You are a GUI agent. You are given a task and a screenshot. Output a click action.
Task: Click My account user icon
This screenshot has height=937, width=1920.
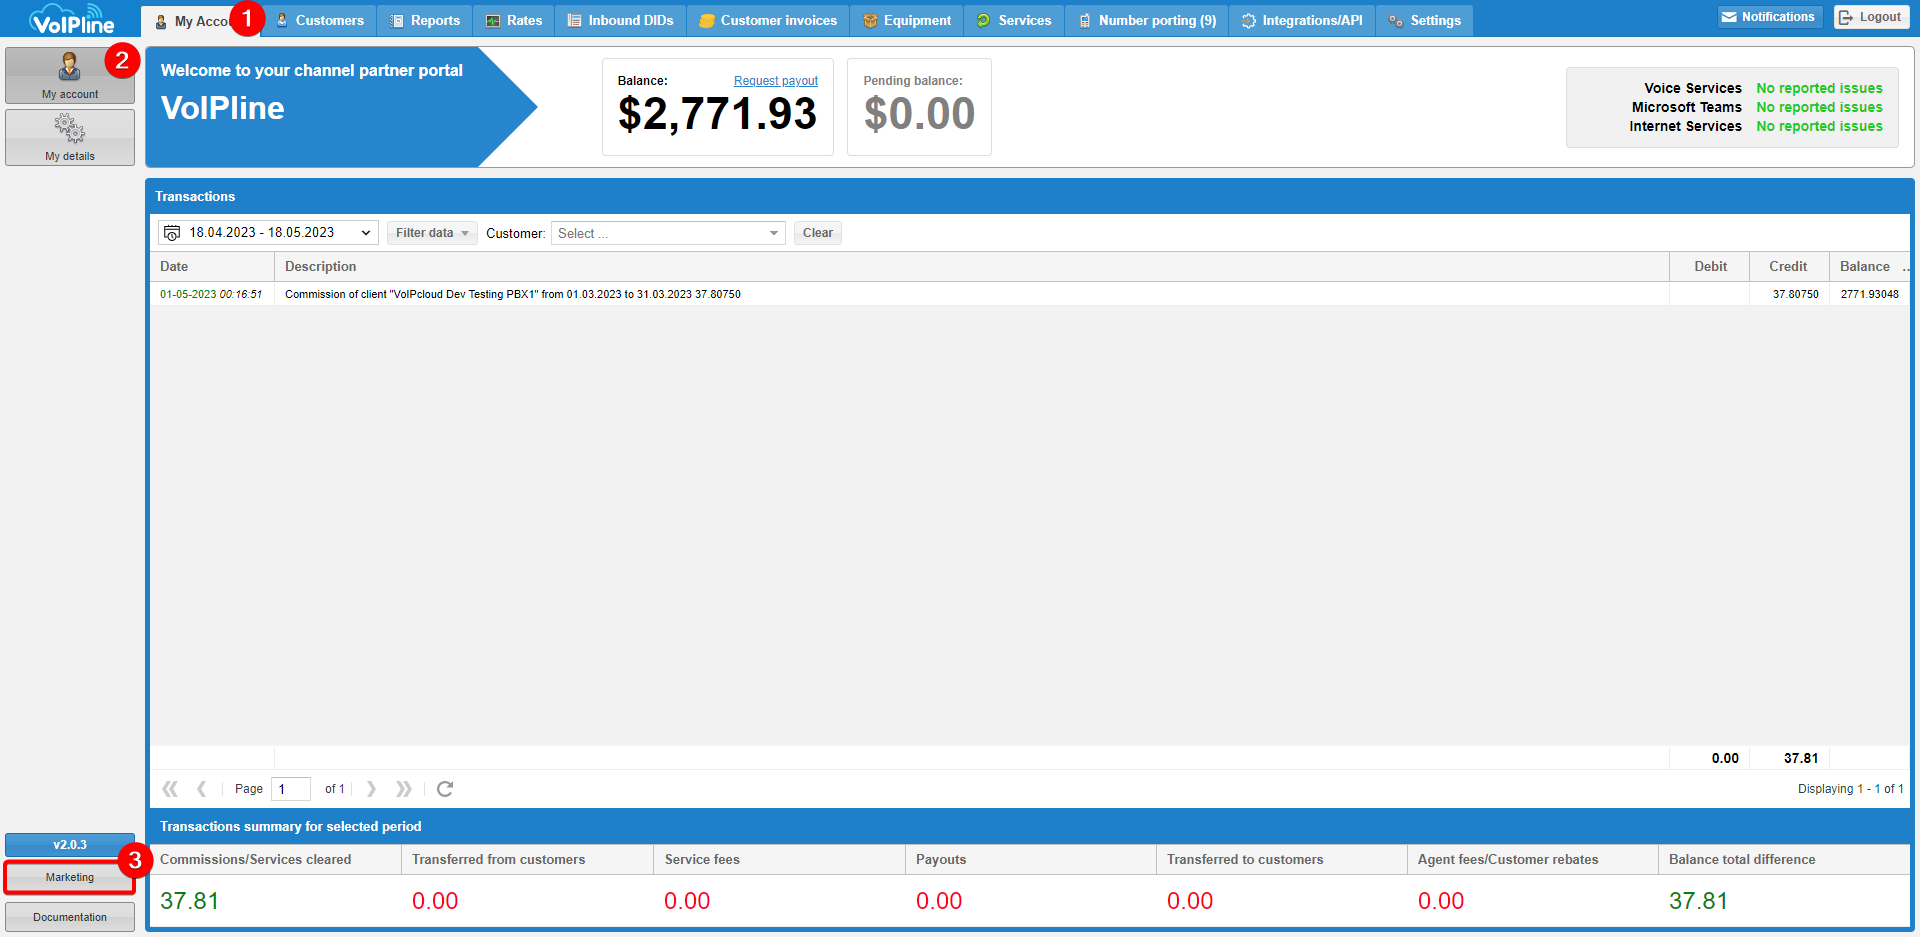[69, 67]
